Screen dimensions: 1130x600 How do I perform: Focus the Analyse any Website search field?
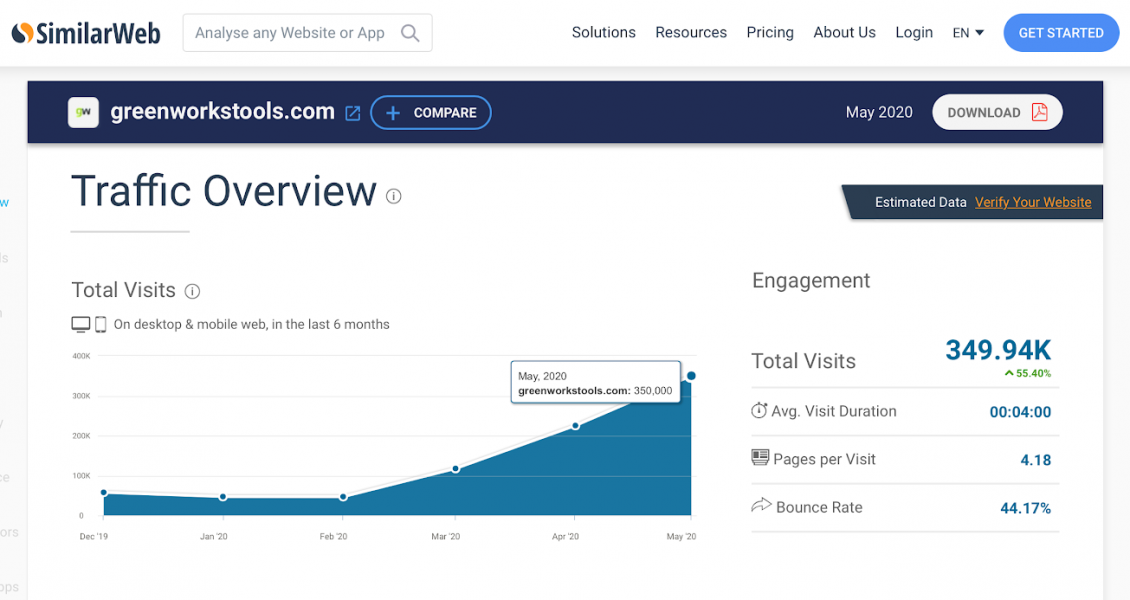coord(308,33)
